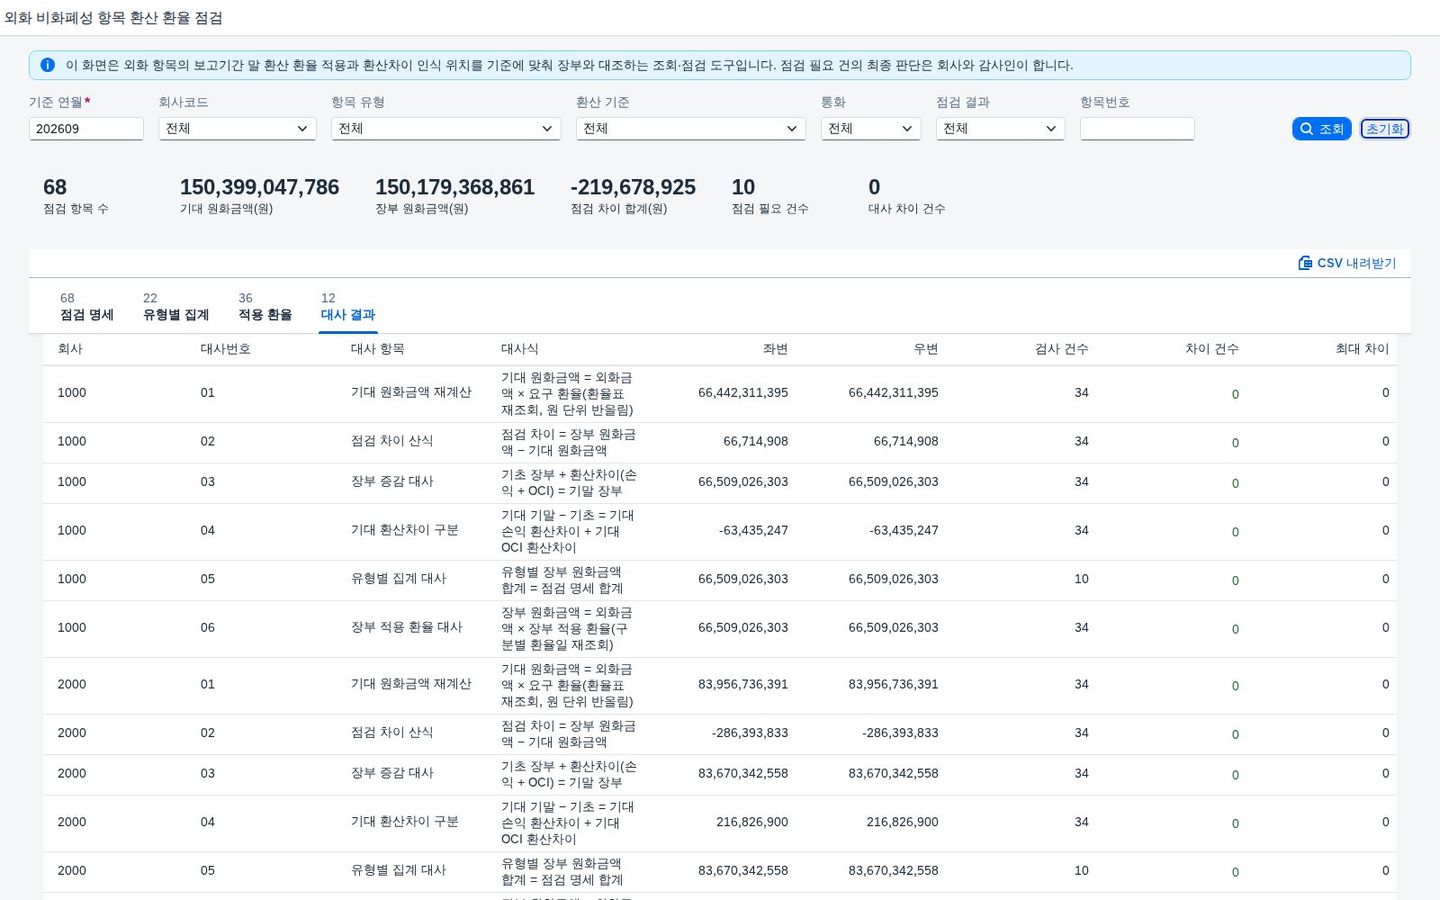This screenshot has height=900, width=1440.
Task: Click the left-side value 83,956,736,391
Action: [743, 685]
